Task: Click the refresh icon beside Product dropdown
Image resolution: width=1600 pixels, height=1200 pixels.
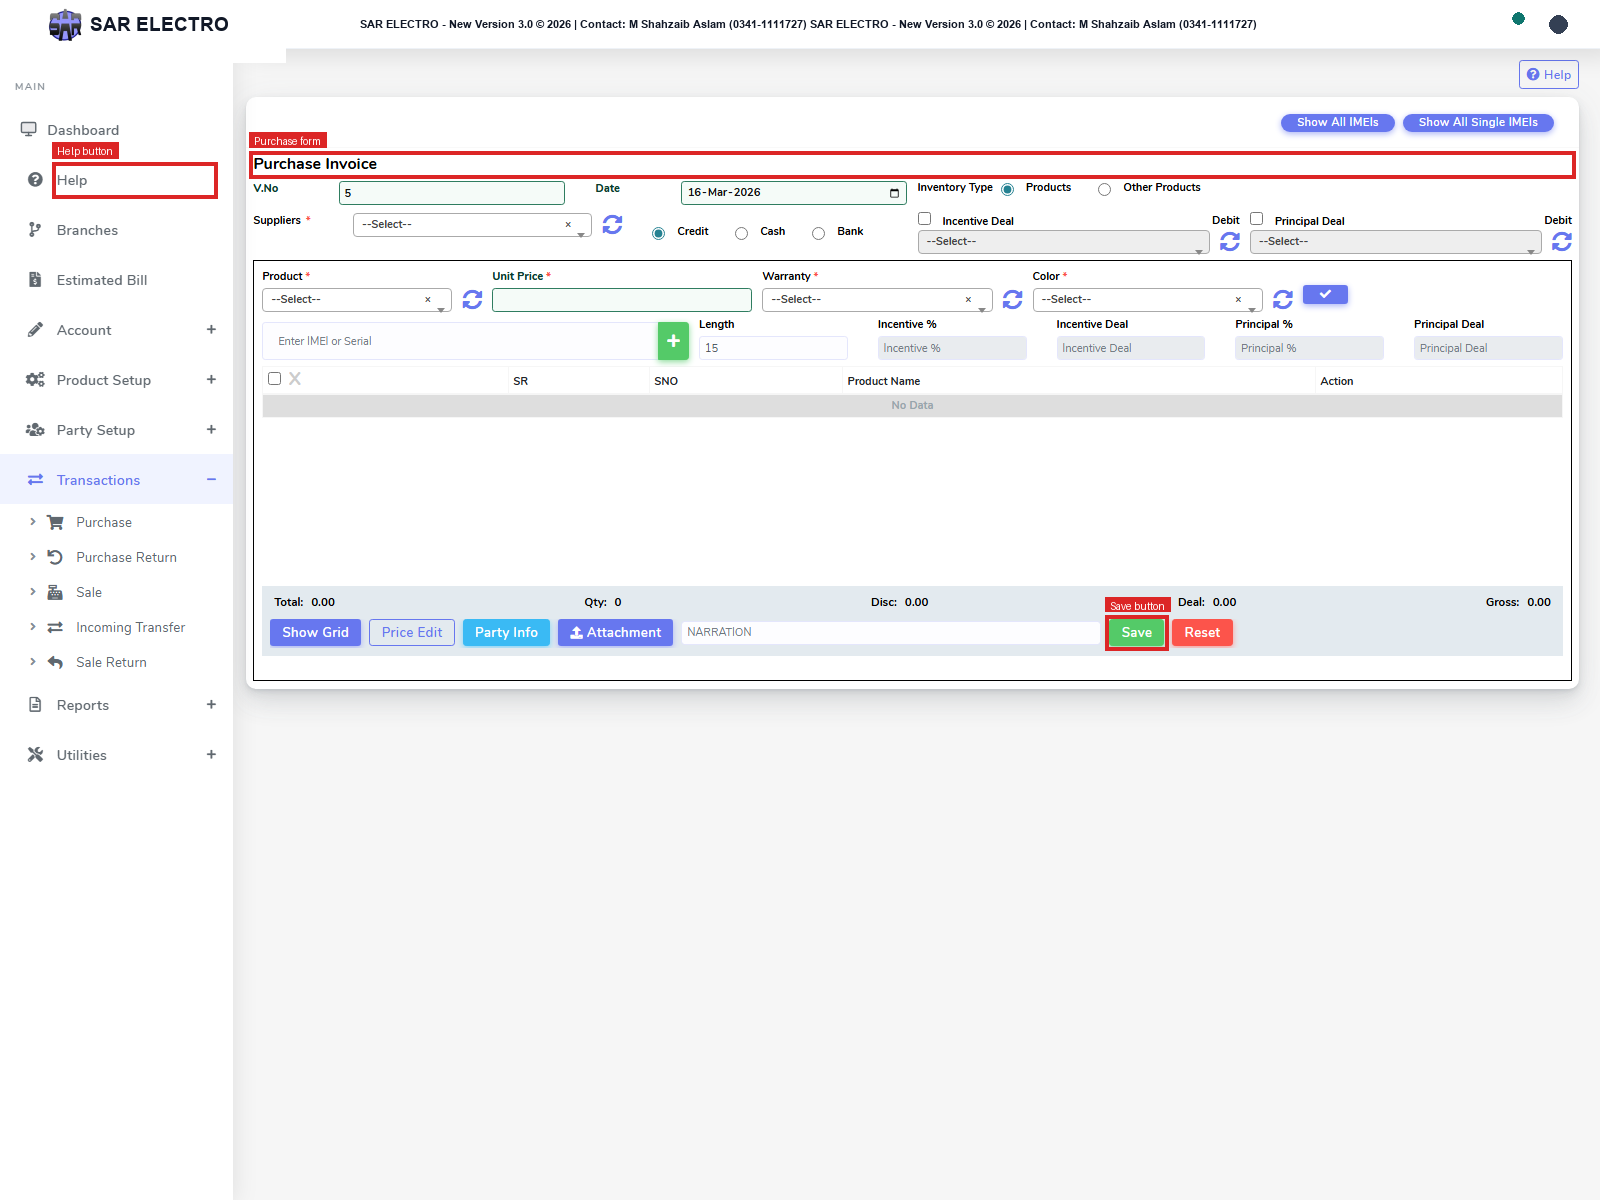Action: pyautogui.click(x=472, y=300)
